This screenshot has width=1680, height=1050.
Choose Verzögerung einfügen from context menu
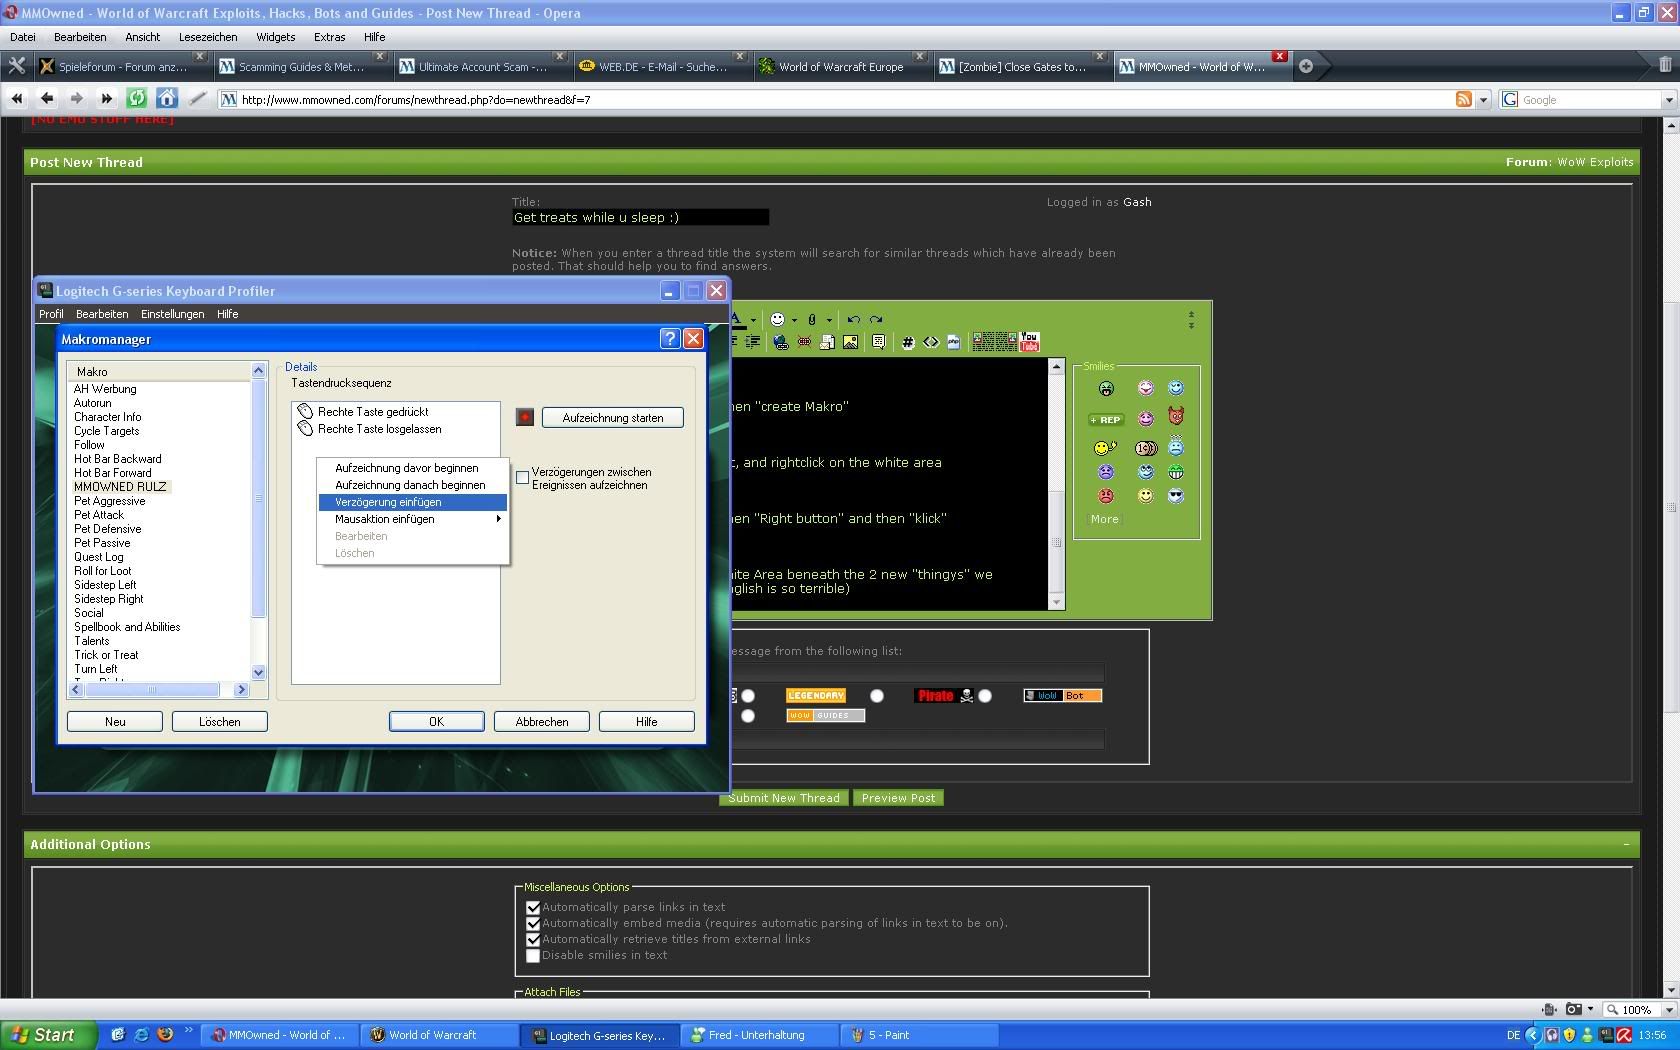(413, 502)
